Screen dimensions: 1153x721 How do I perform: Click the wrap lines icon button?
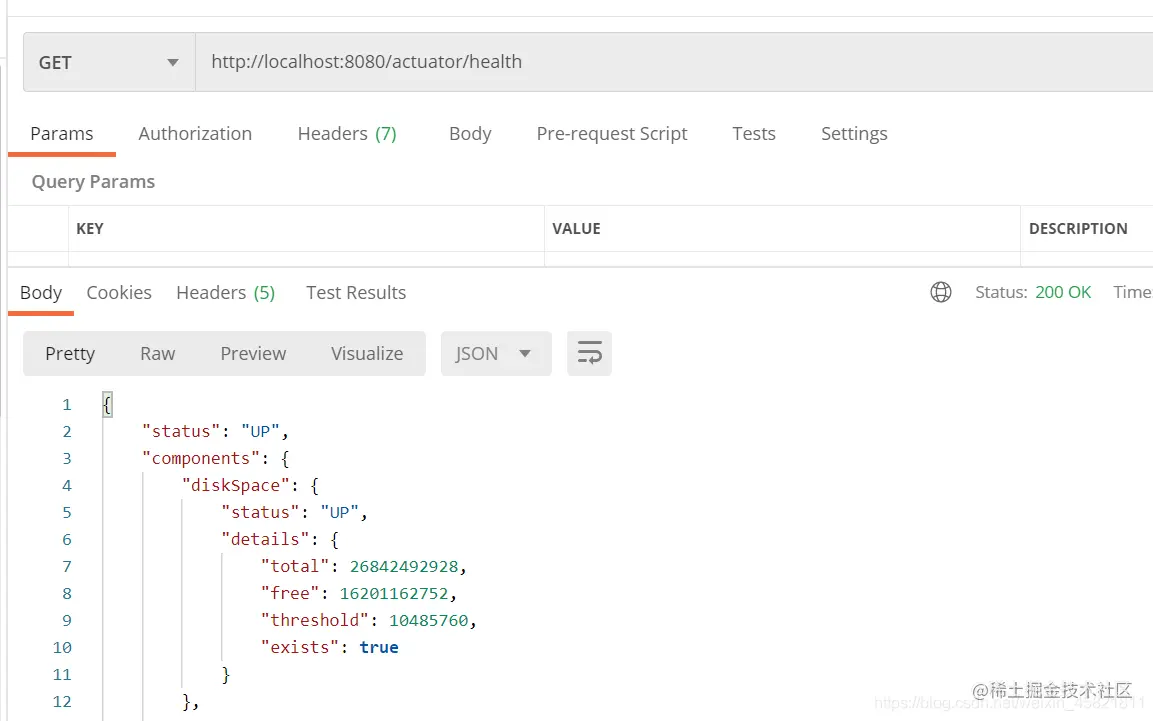pos(589,354)
